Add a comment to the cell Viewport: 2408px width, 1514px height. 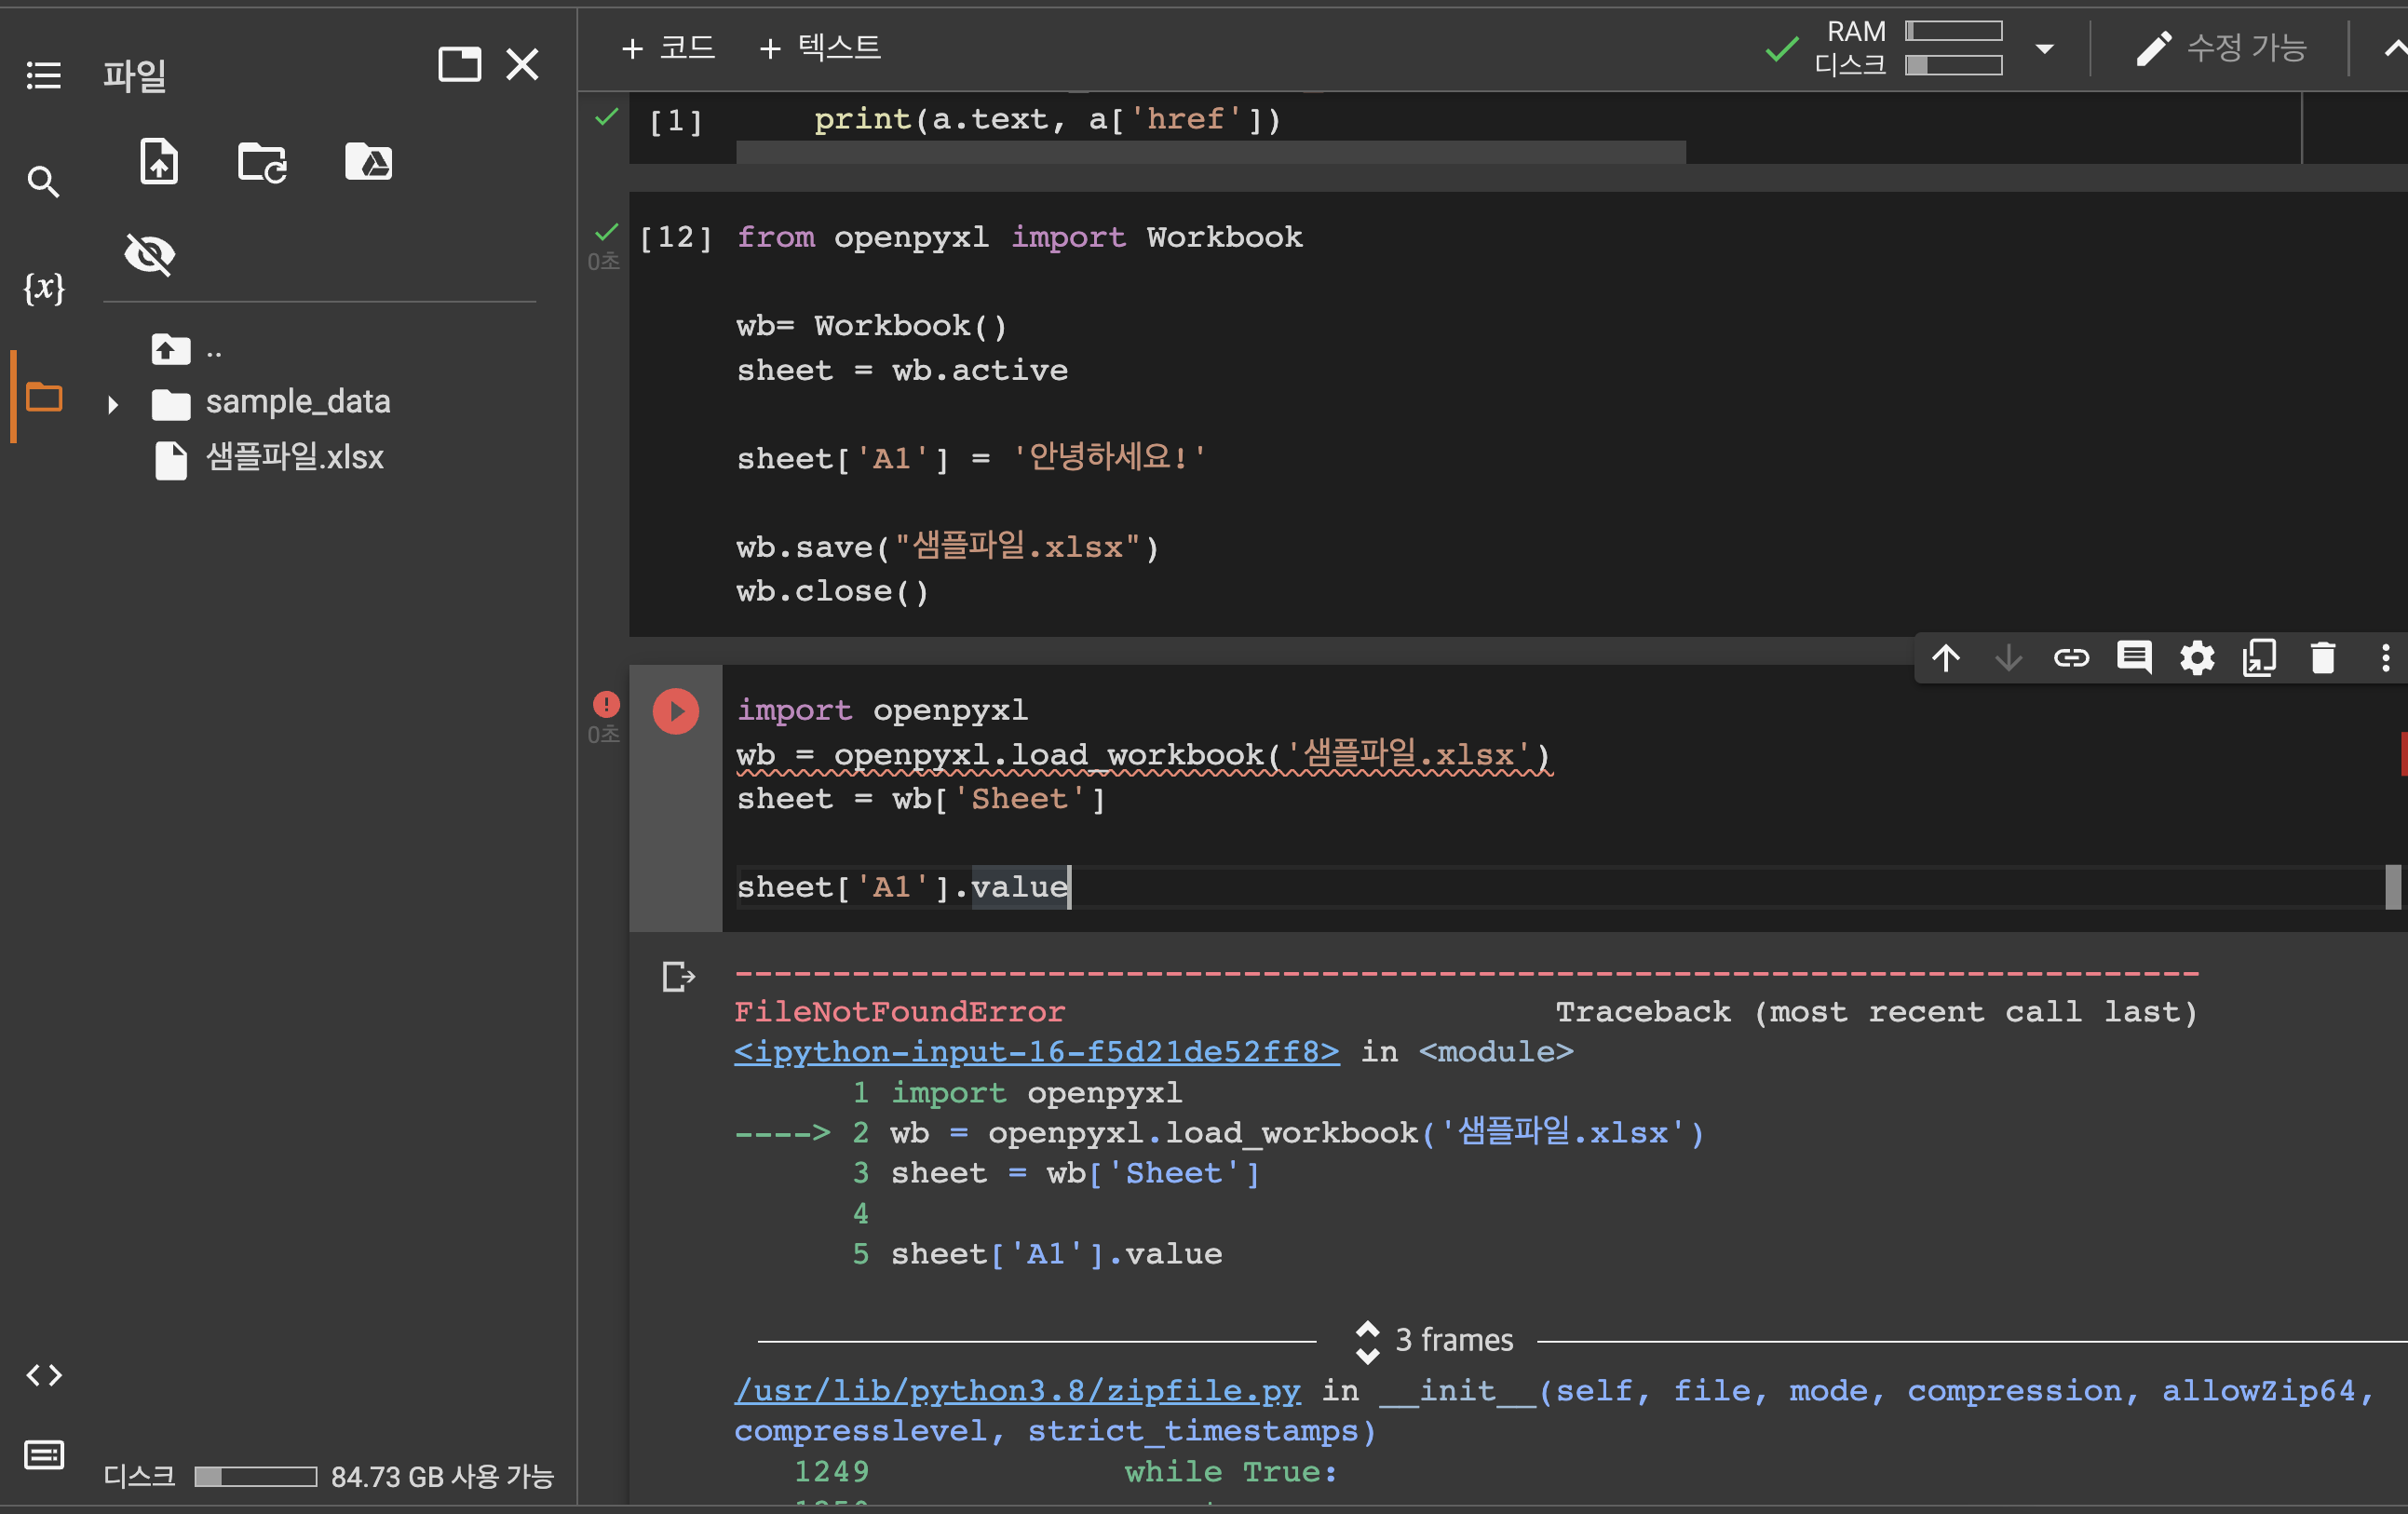[x=2134, y=658]
